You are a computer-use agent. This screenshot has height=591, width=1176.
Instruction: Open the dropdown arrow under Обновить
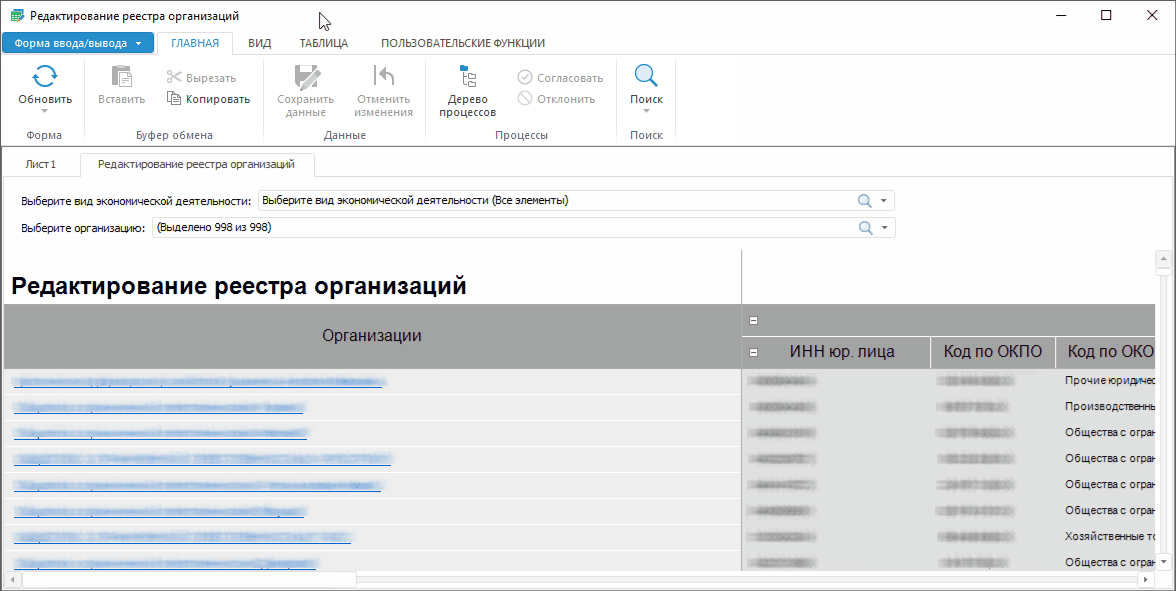(45, 111)
